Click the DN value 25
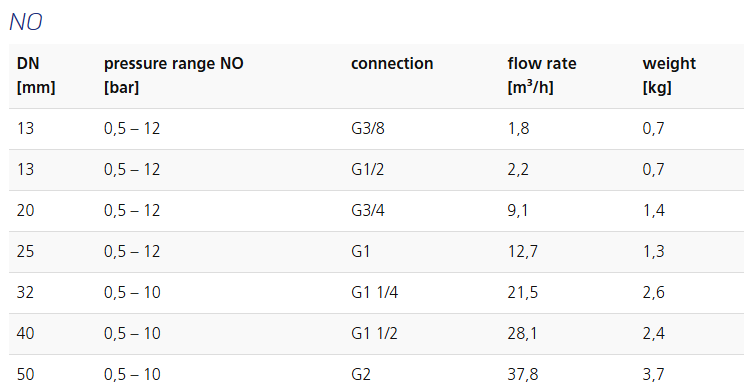744x387 pixels. point(26,251)
